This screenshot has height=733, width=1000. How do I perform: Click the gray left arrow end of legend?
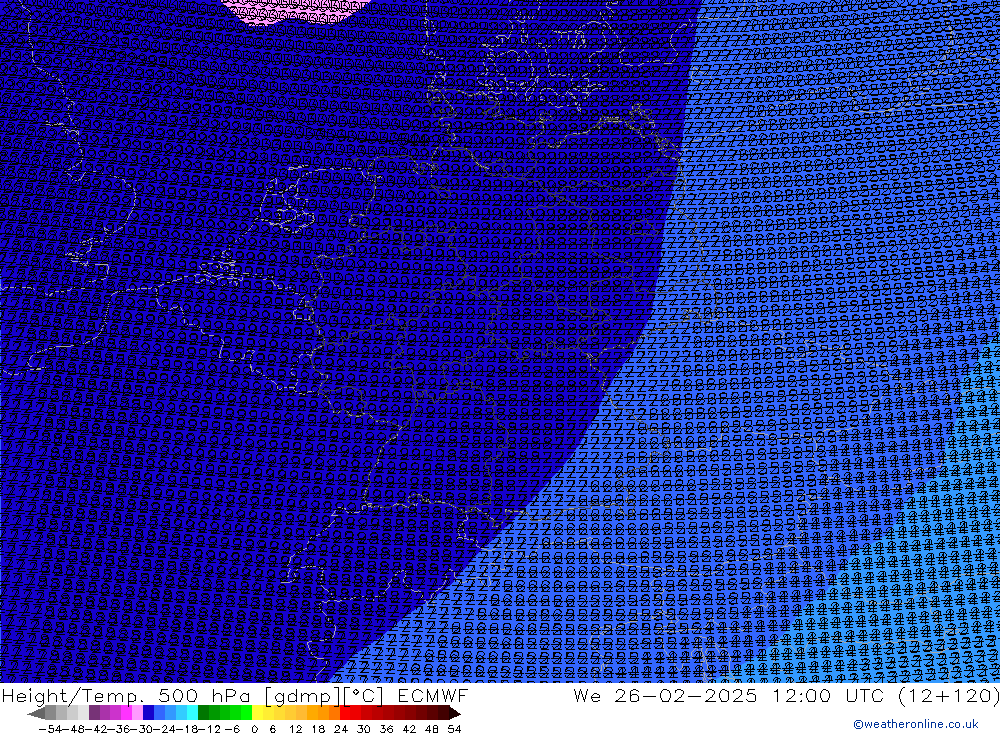pyautogui.click(x=37, y=713)
